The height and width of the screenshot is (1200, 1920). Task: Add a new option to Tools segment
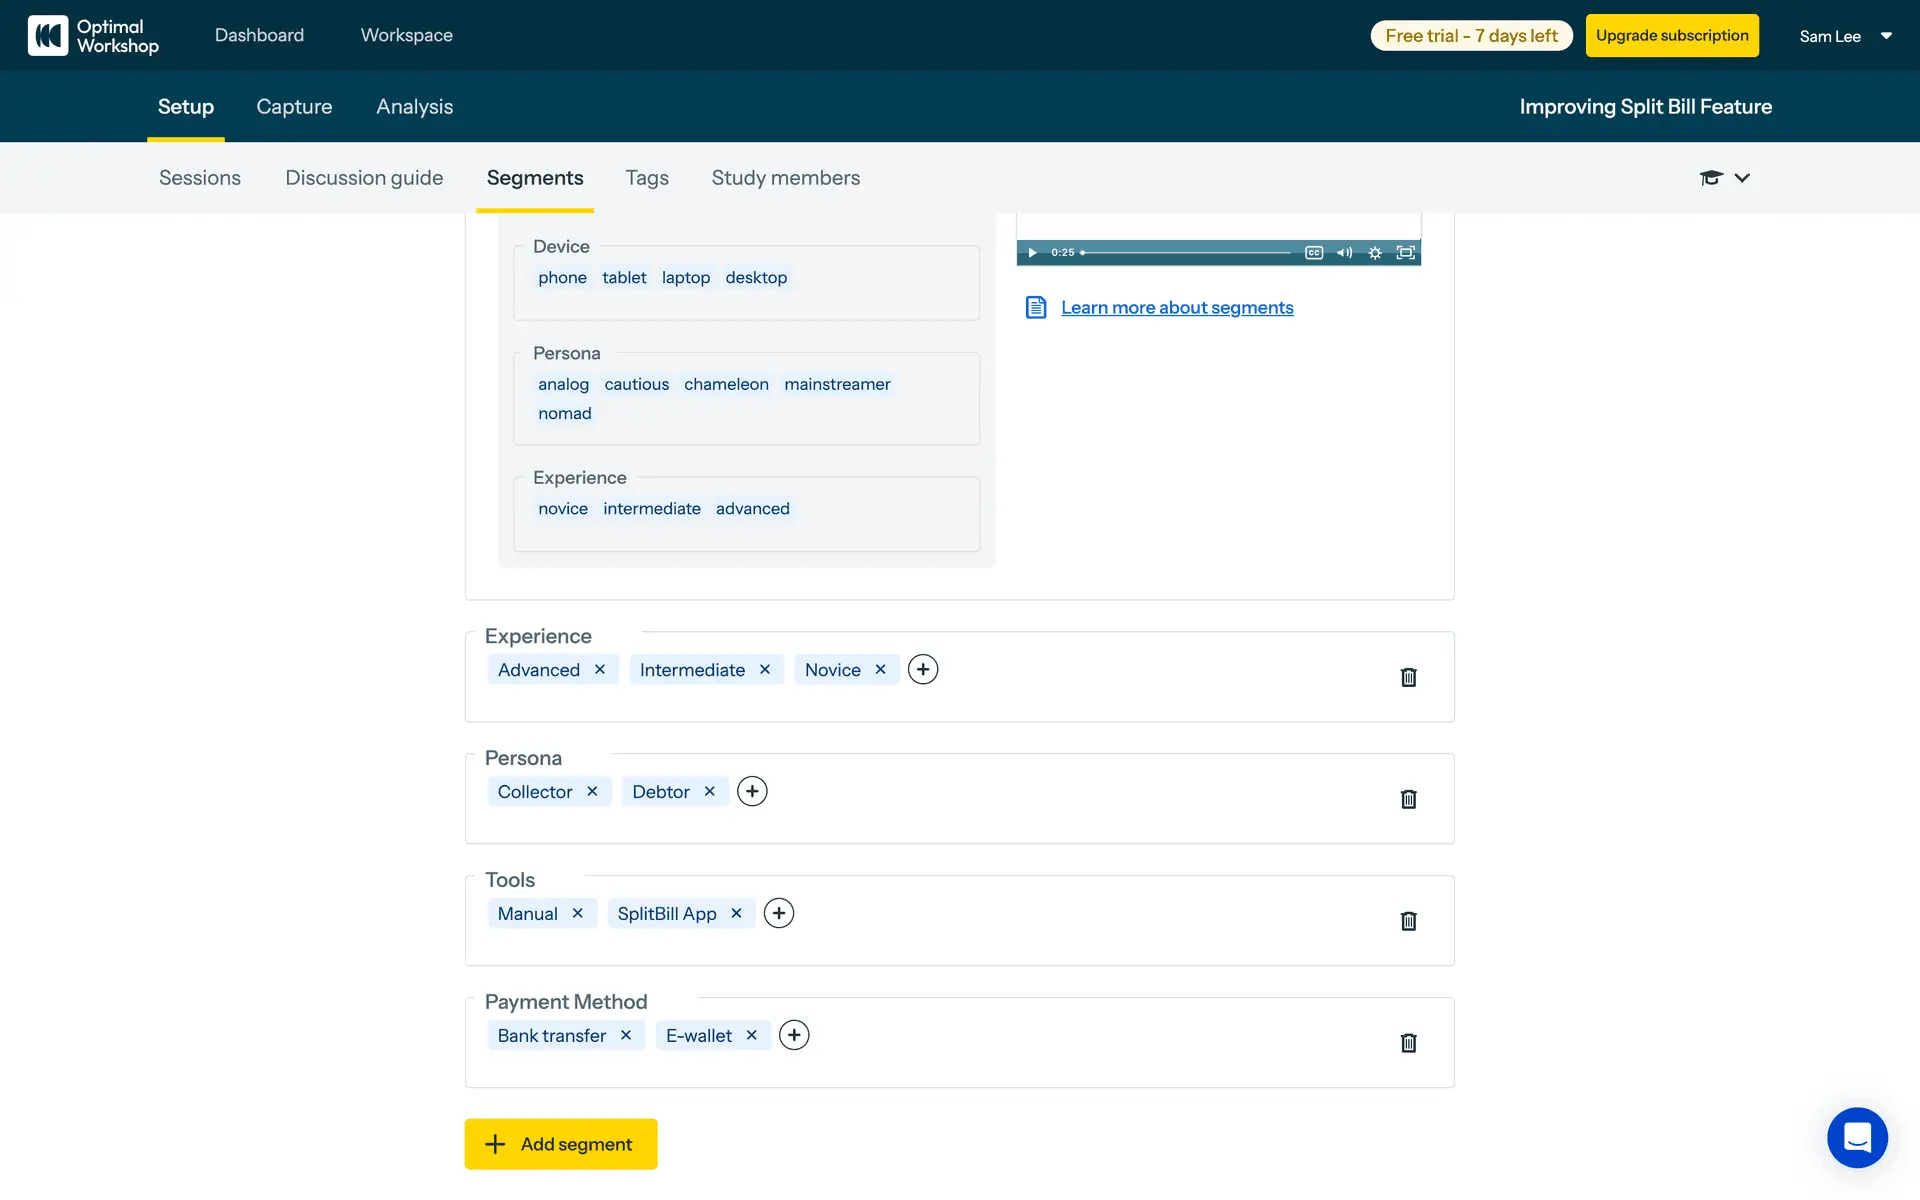(778, 913)
